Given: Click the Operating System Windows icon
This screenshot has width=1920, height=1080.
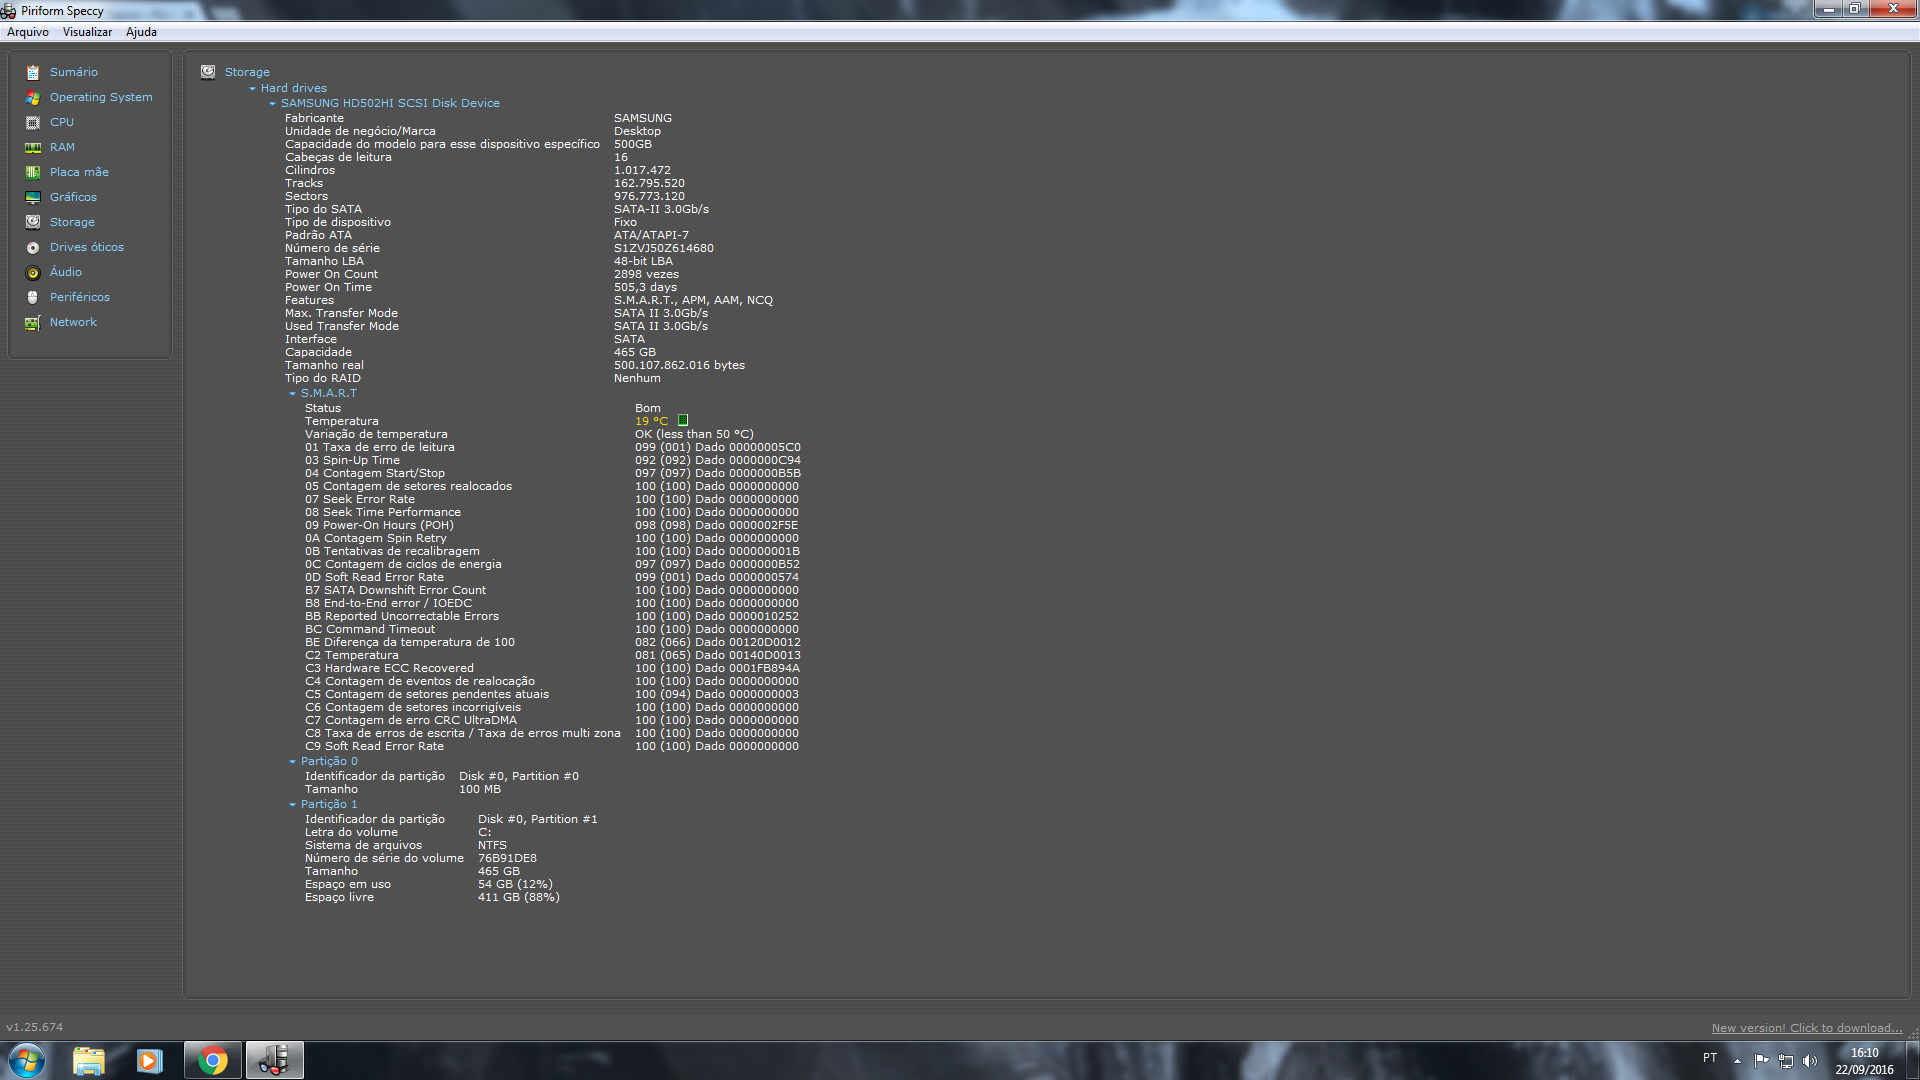Looking at the screenshot, I should [33, 97].
